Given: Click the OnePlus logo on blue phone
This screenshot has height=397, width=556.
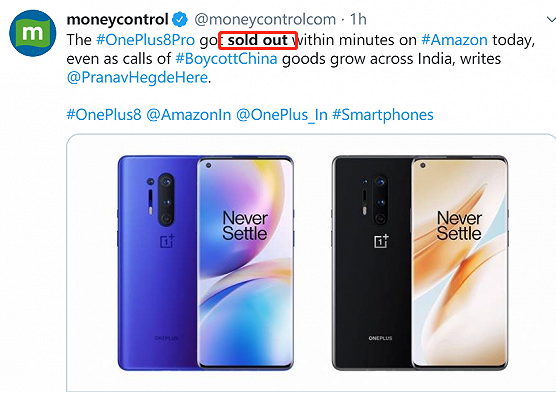Looking at the screenshot, I should pos(167,241).
